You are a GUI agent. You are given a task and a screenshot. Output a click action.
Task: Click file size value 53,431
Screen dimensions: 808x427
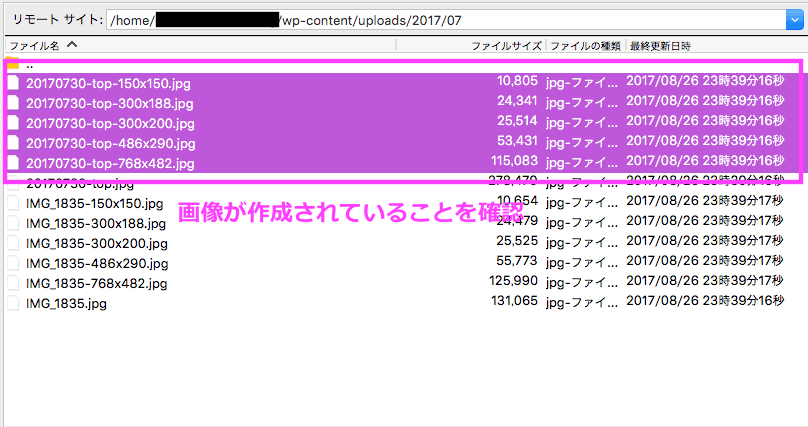point(517,141)
